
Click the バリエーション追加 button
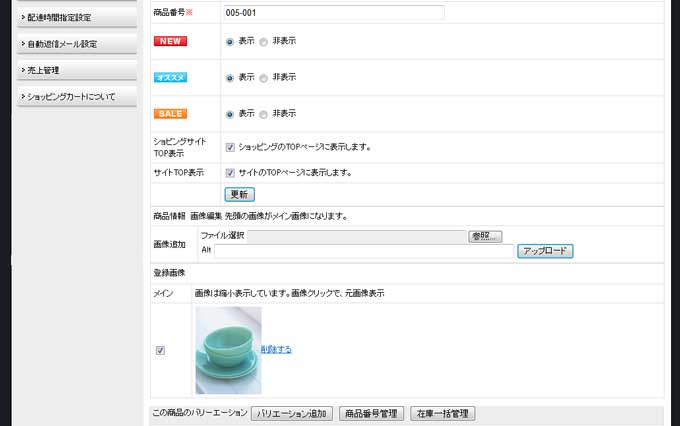click(x=292, y=413)
